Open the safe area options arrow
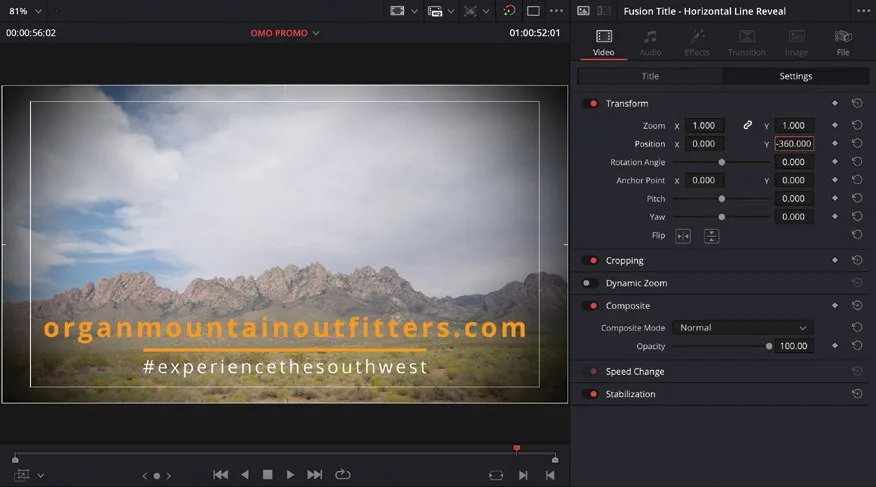 (x=414, y=11)
